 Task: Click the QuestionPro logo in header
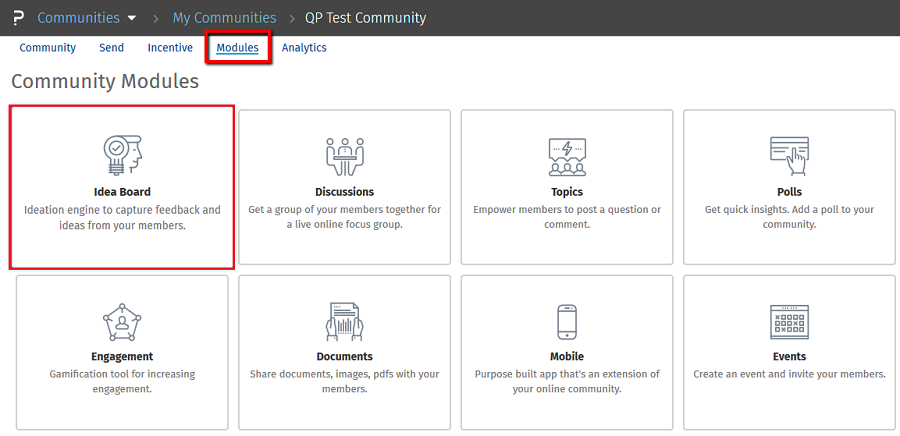pyautogui.click(x=17, y=18)
